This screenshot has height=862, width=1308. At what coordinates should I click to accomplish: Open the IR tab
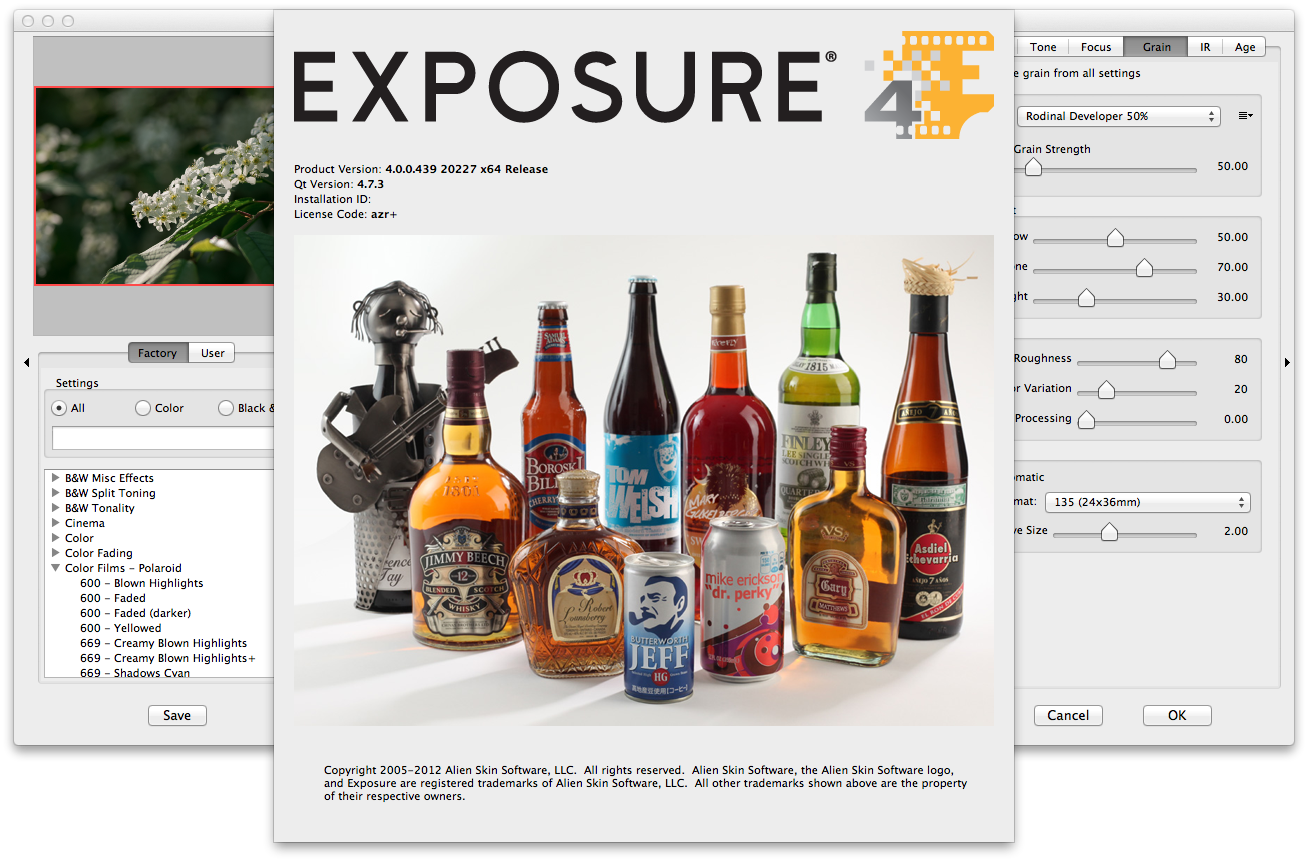(x=1205, y=47)
